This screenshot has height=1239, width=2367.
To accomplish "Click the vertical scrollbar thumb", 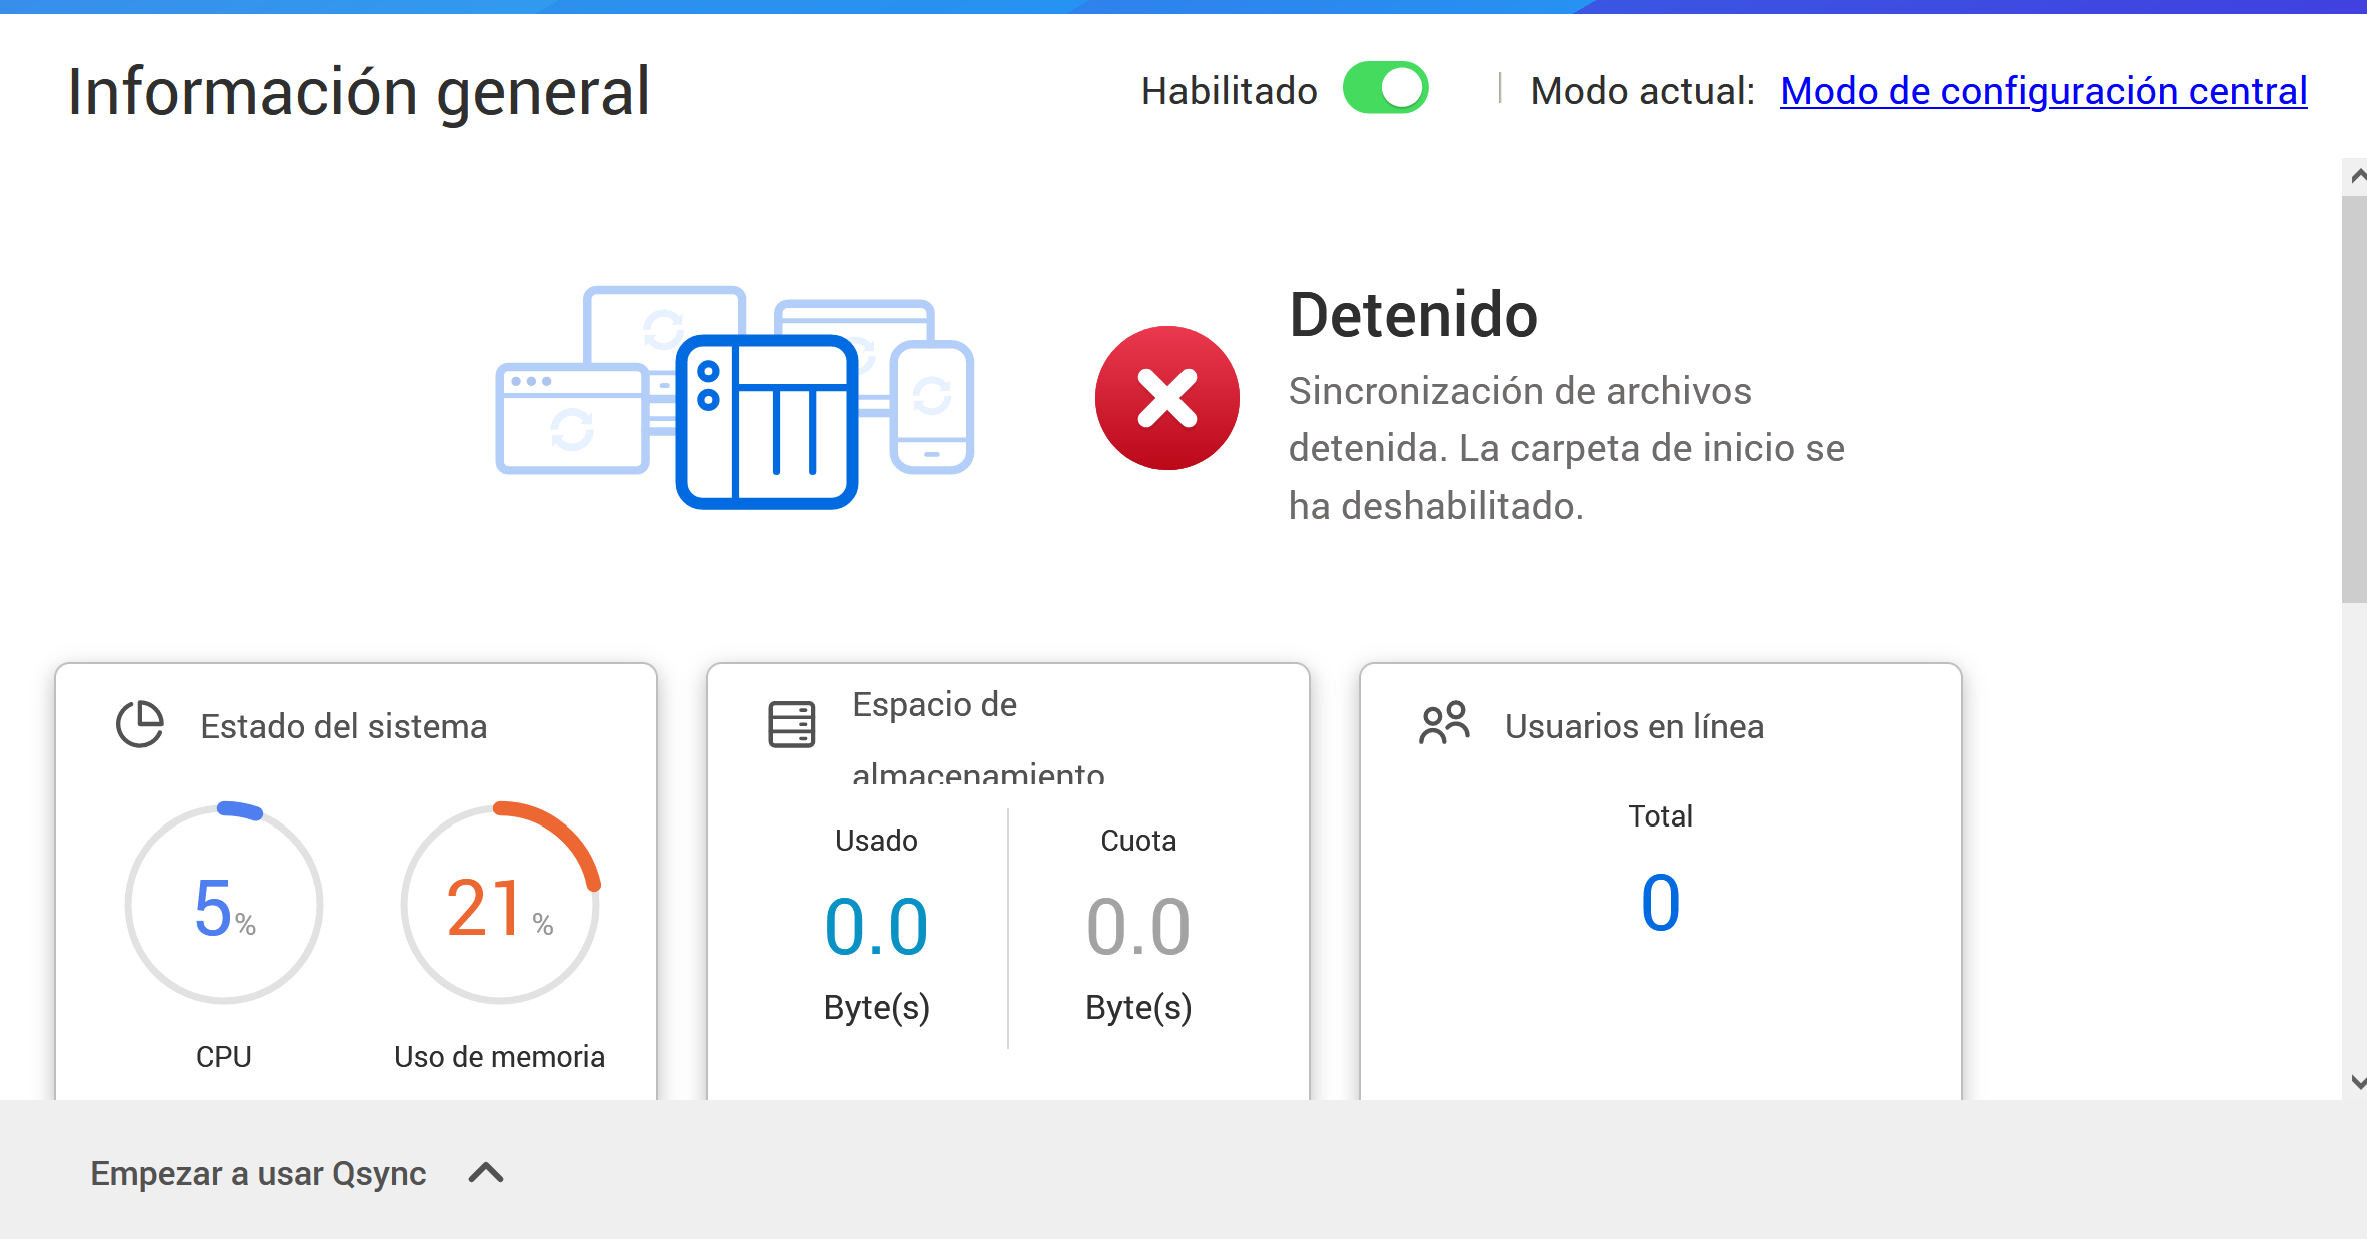I will click(x=2354, y=400).
